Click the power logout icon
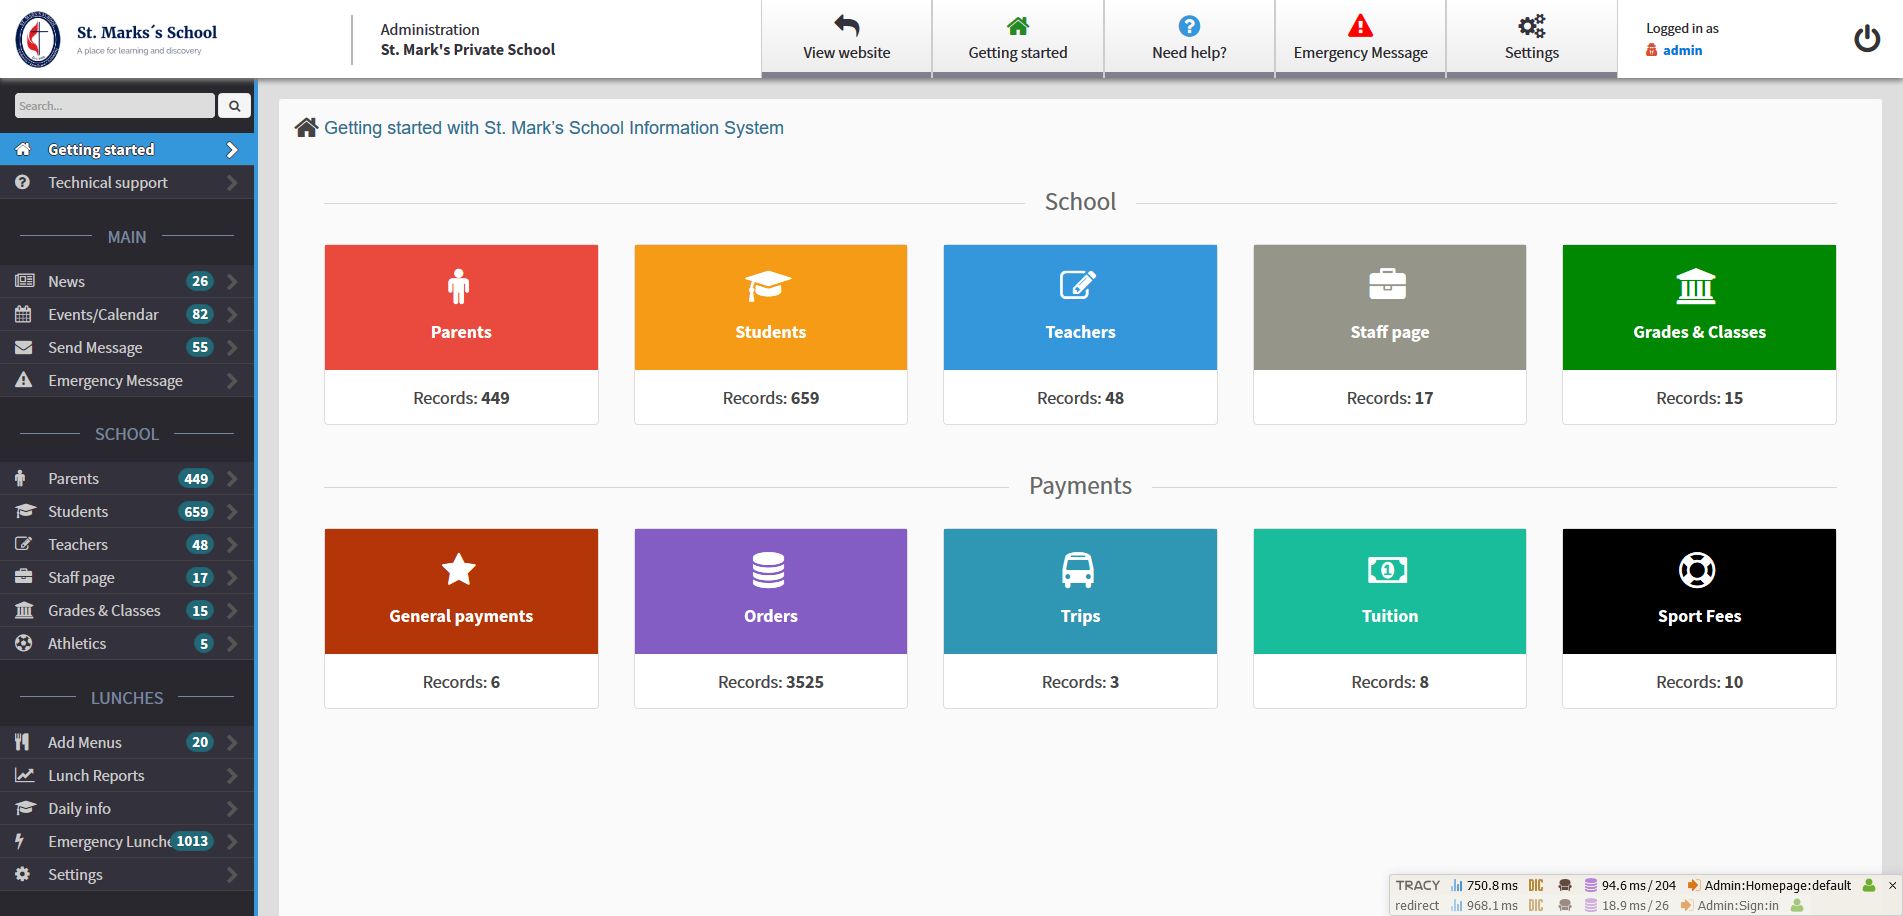 1866,39
